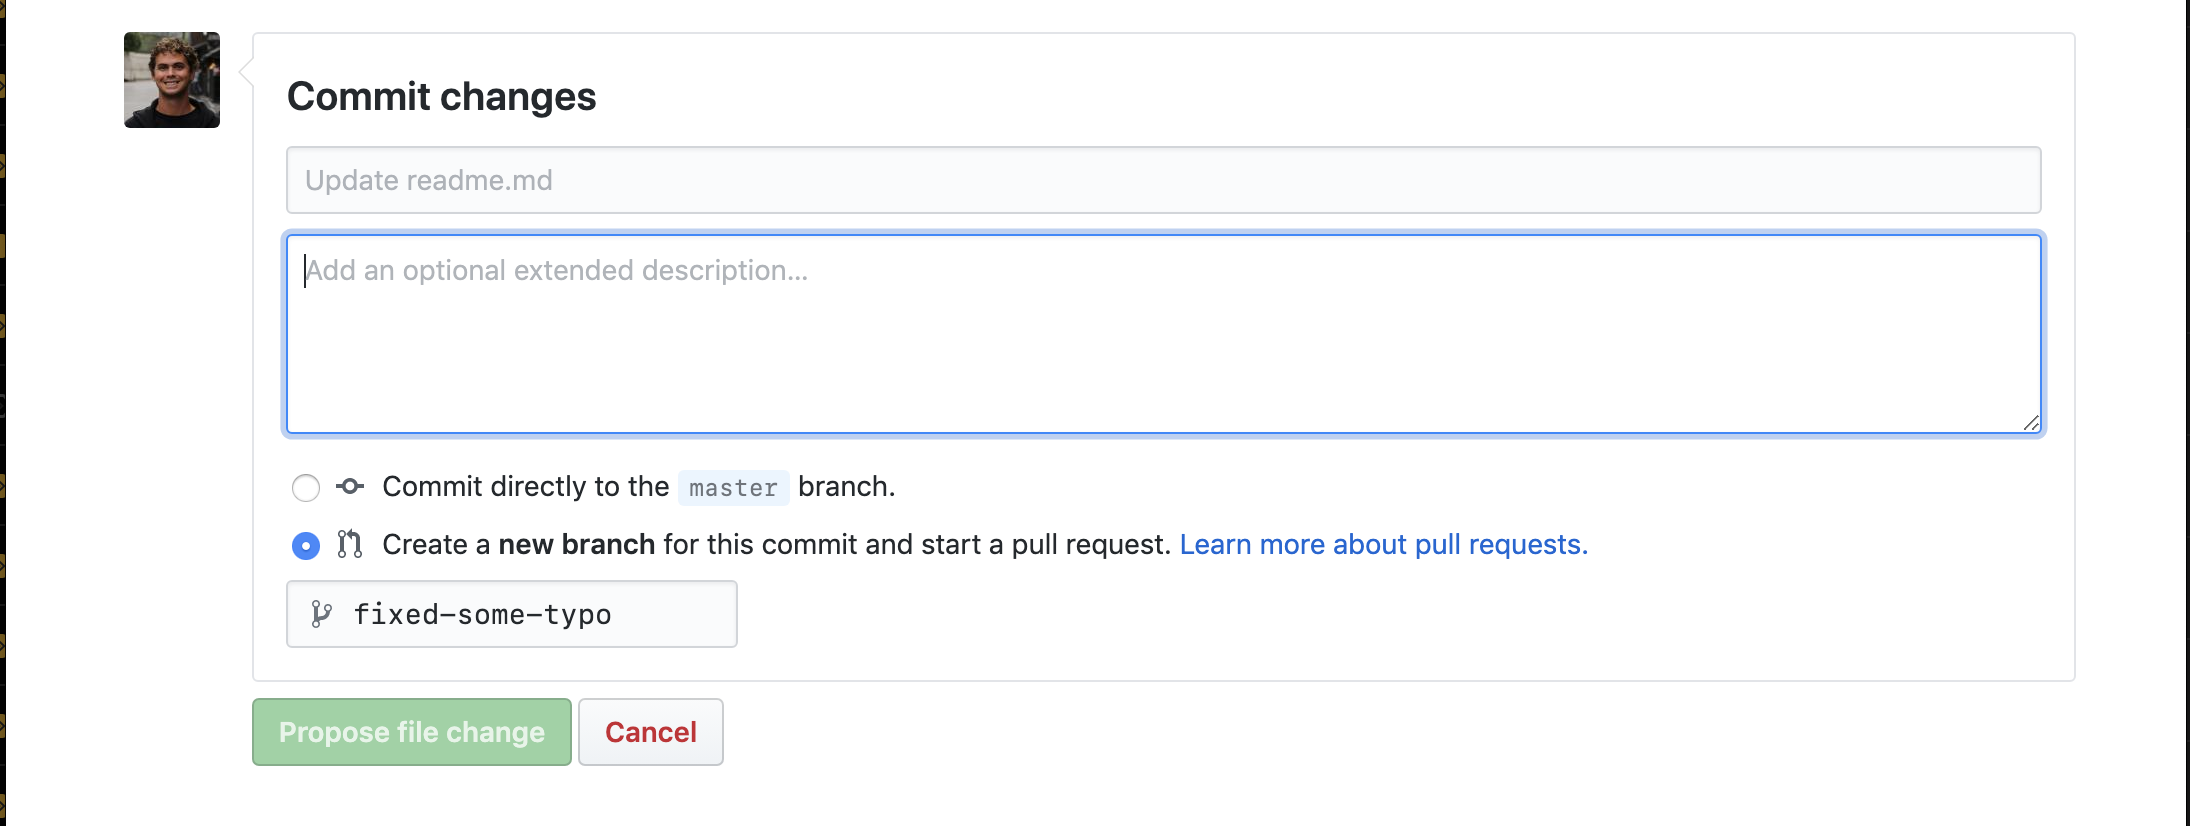This screenshot has width=2190, height=826.
Task: Click the bold 'new branch' text
Action: 576,545
